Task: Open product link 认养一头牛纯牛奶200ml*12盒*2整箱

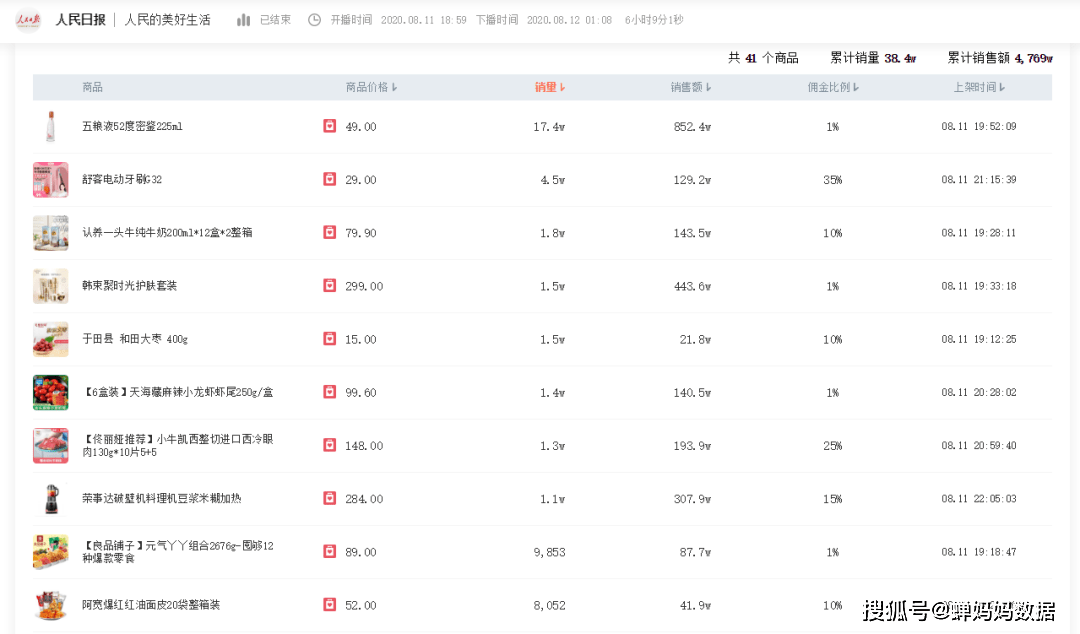Action: pos(167,232)
